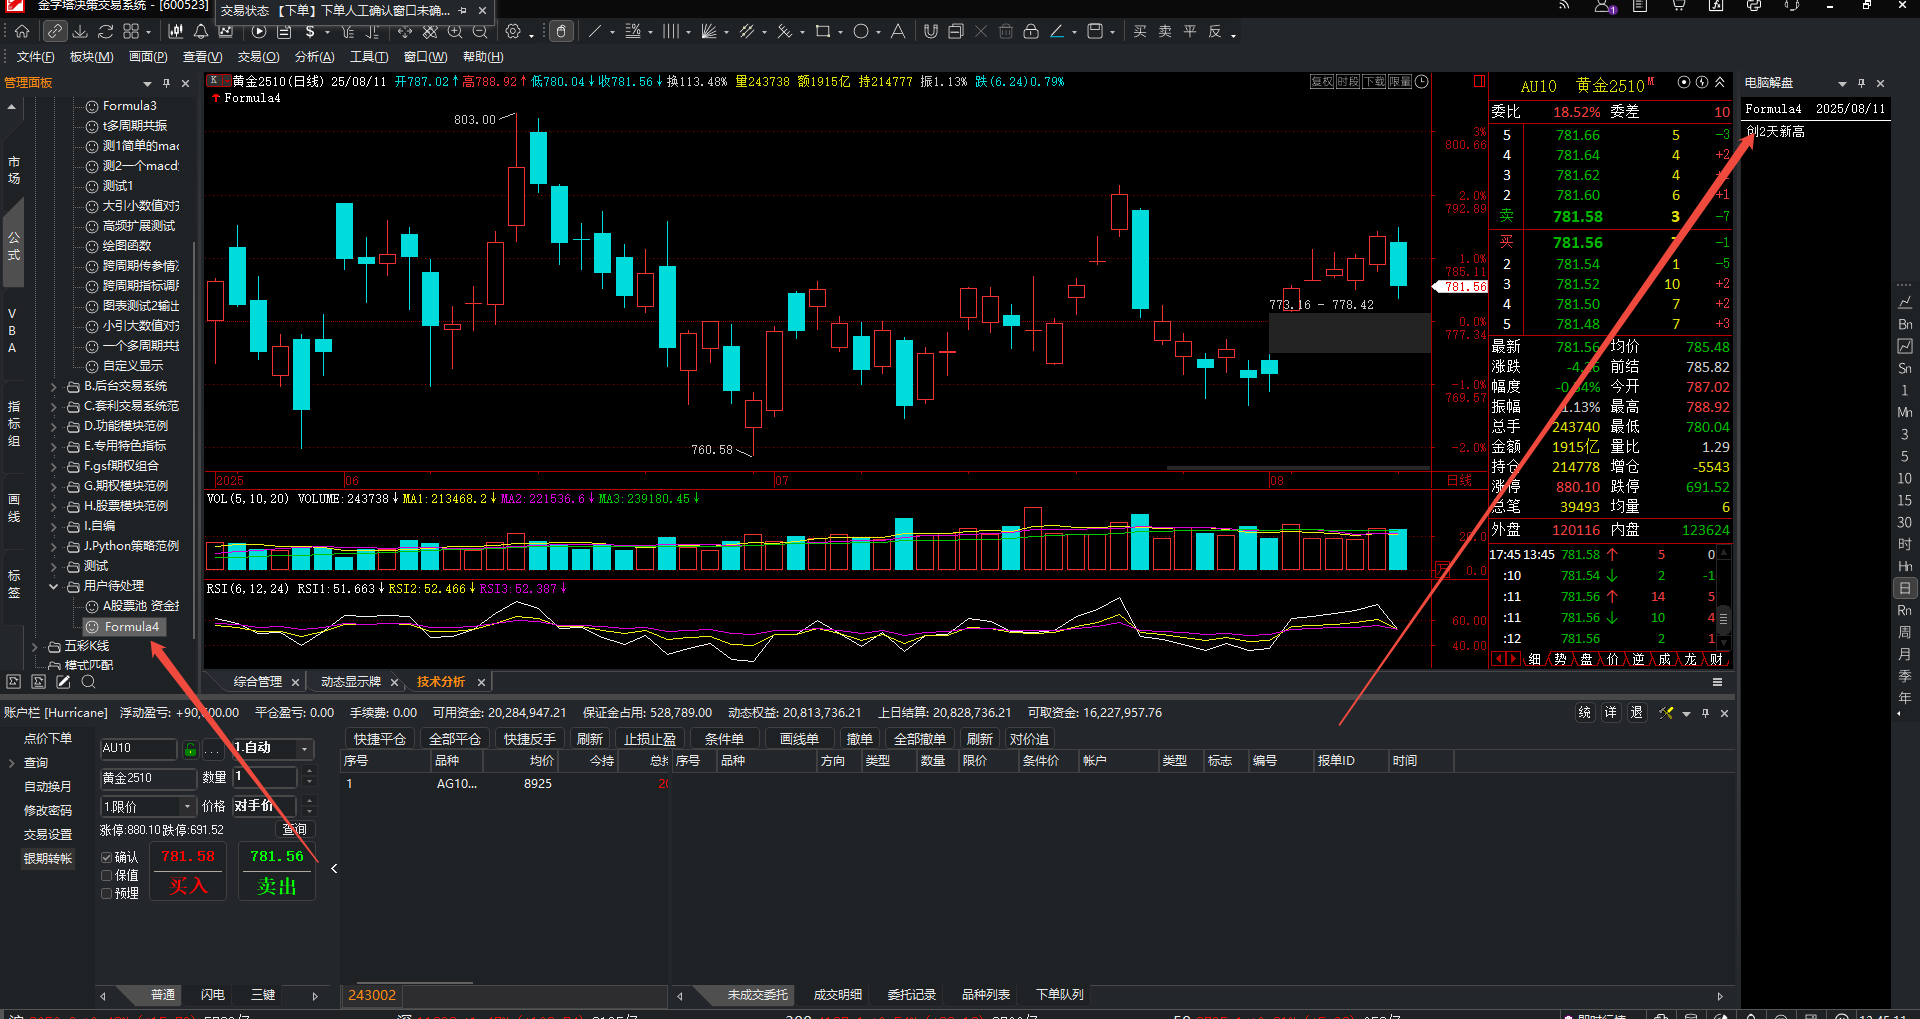The width and height of the screenshot is (1920, 1019).
Task: Toggle the 时段 chart option
Action: tap(1348, 82)
